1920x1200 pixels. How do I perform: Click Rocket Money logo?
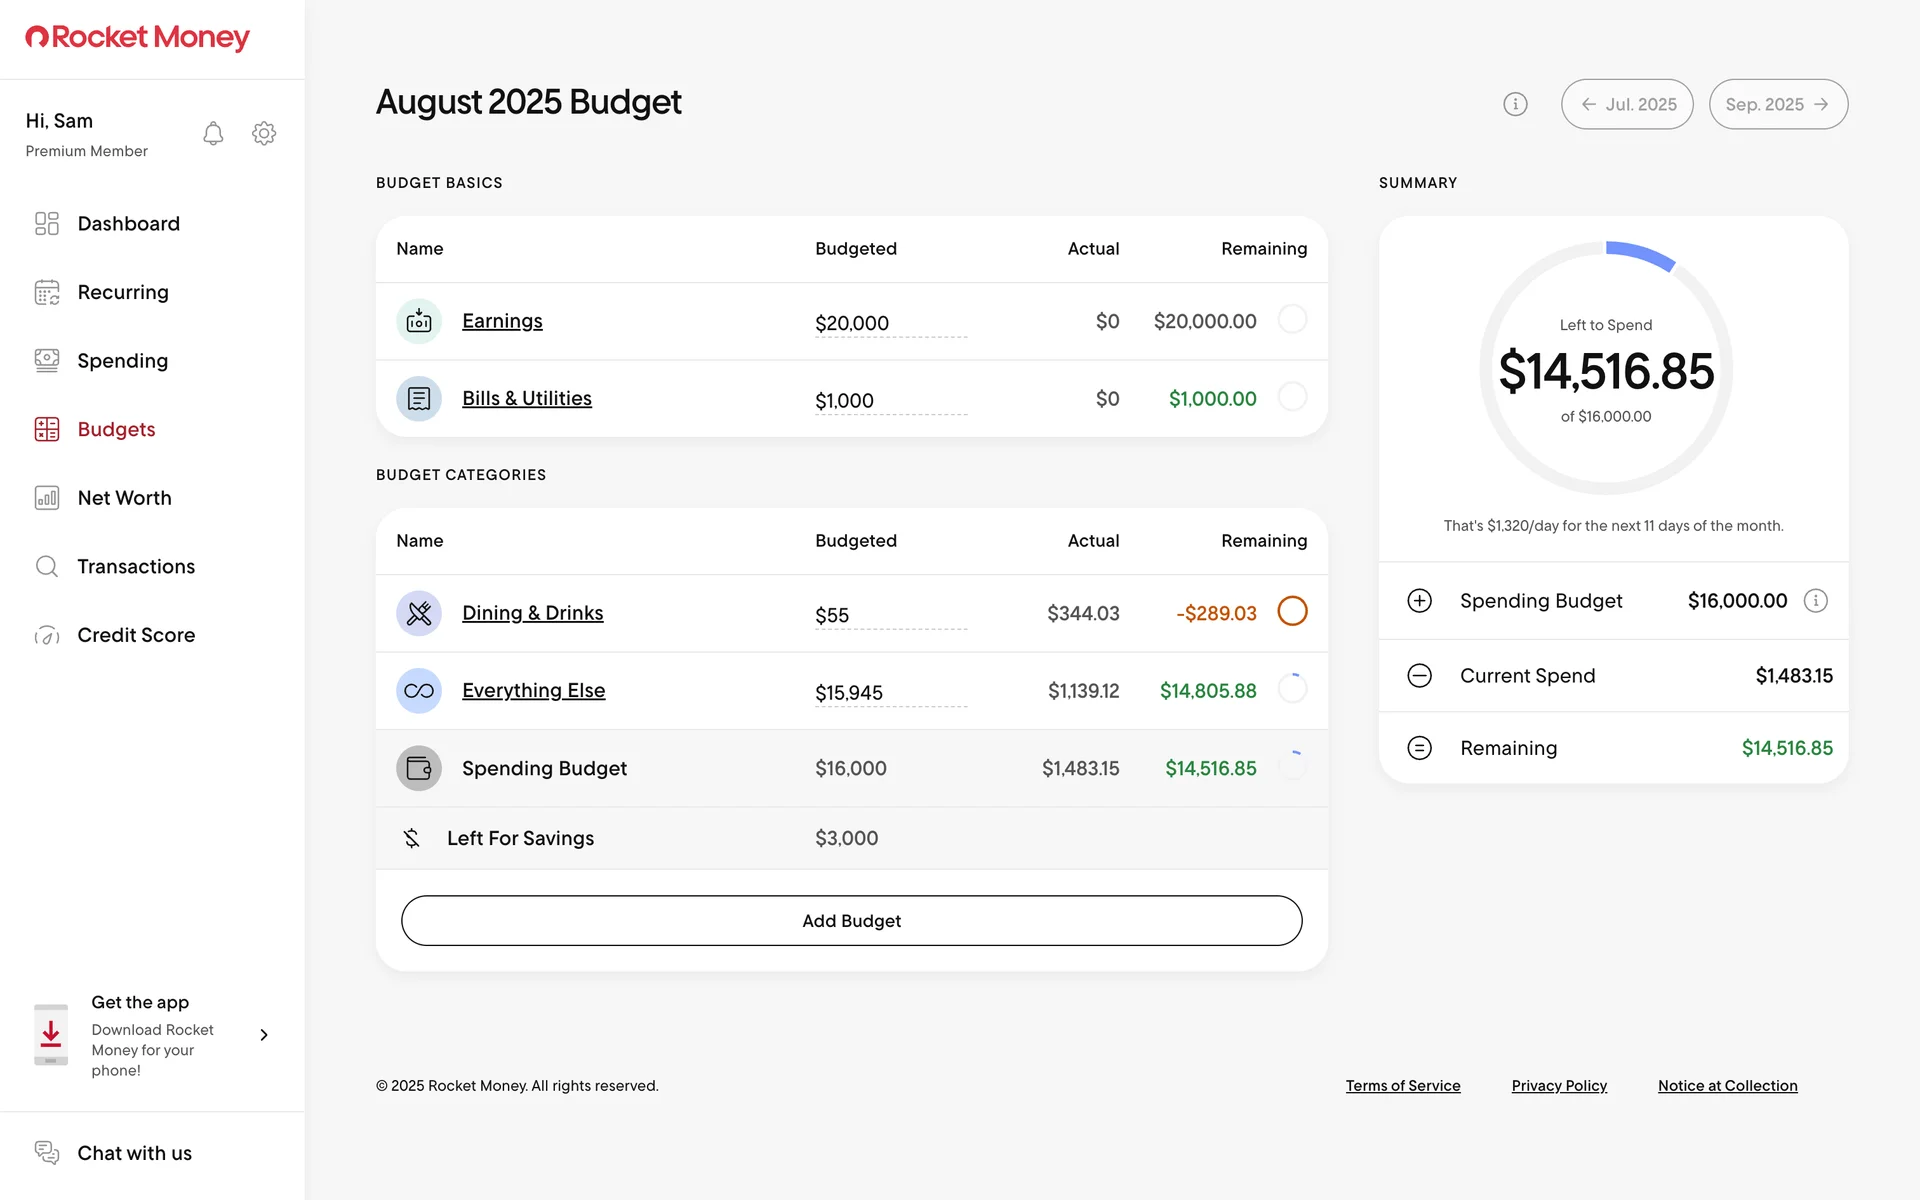[138, 38]
